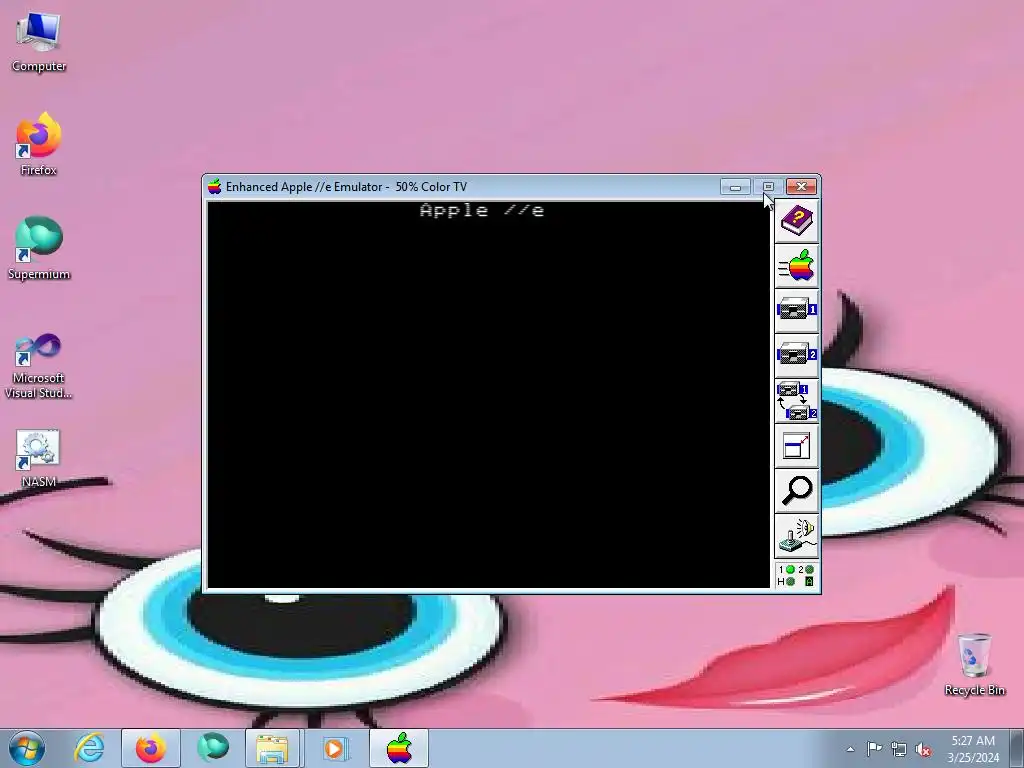Select the Microsoft Visual Studio shortcut
Screen dimensions: 1024x768
point(39,366)
